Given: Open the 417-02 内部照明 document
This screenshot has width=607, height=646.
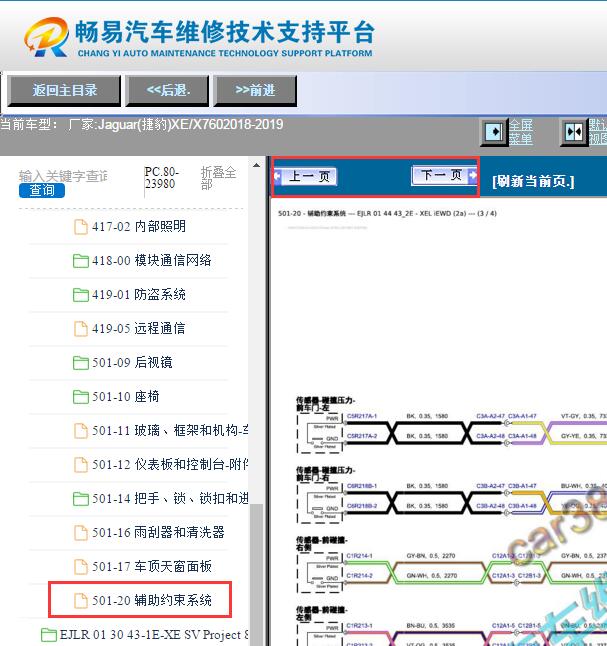Looking at the screenshot, I should click(x=138, y=226).
